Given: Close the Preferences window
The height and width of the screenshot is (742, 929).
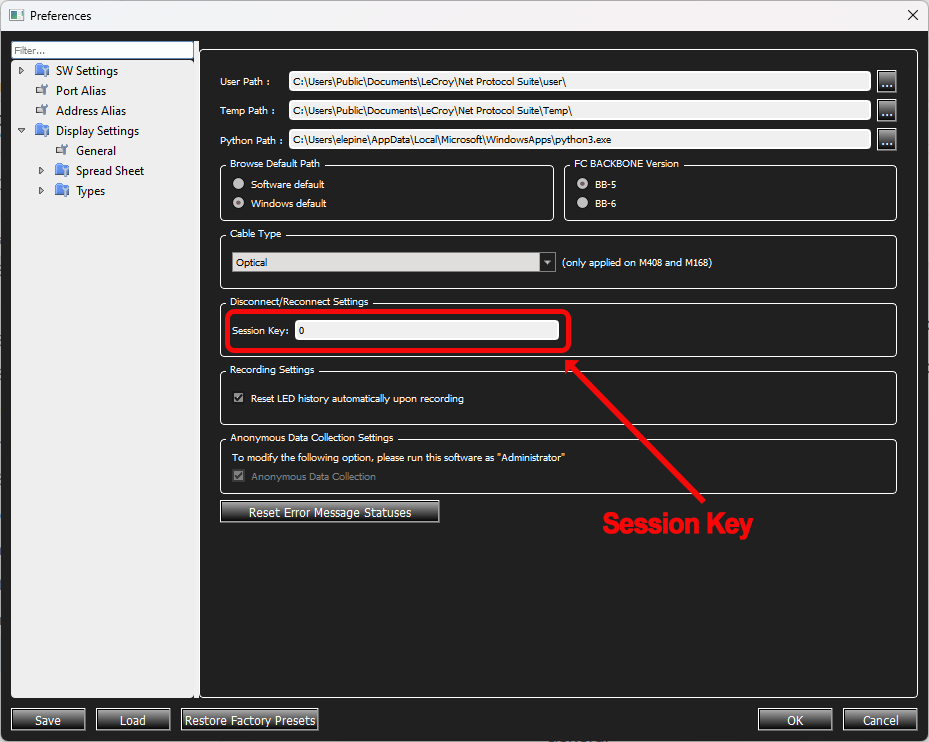Looking at the screenshot, I should (x=912, y=15).
